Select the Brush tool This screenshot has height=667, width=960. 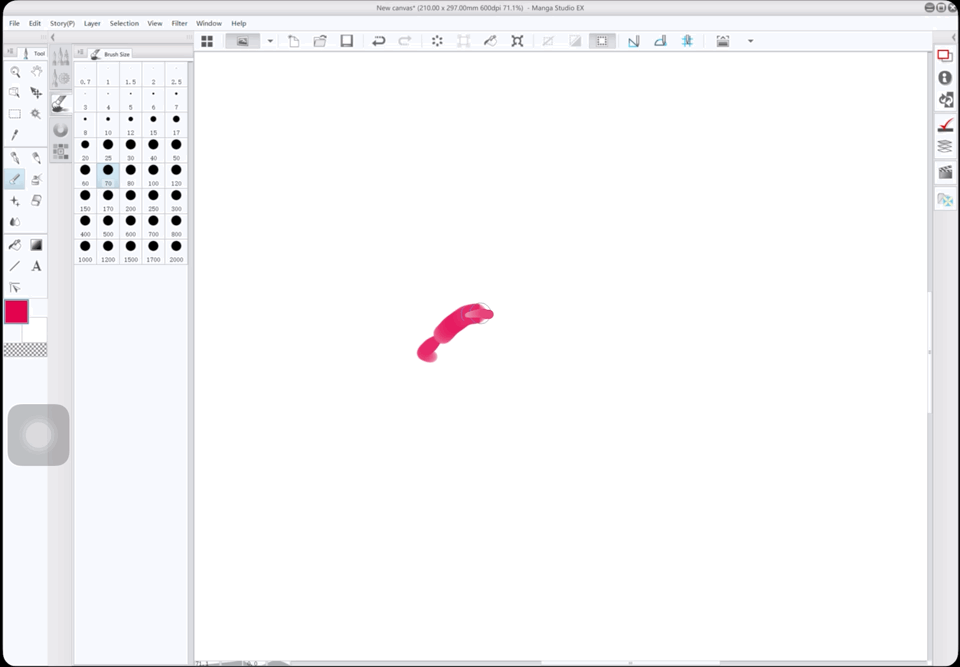coord(15,179)
